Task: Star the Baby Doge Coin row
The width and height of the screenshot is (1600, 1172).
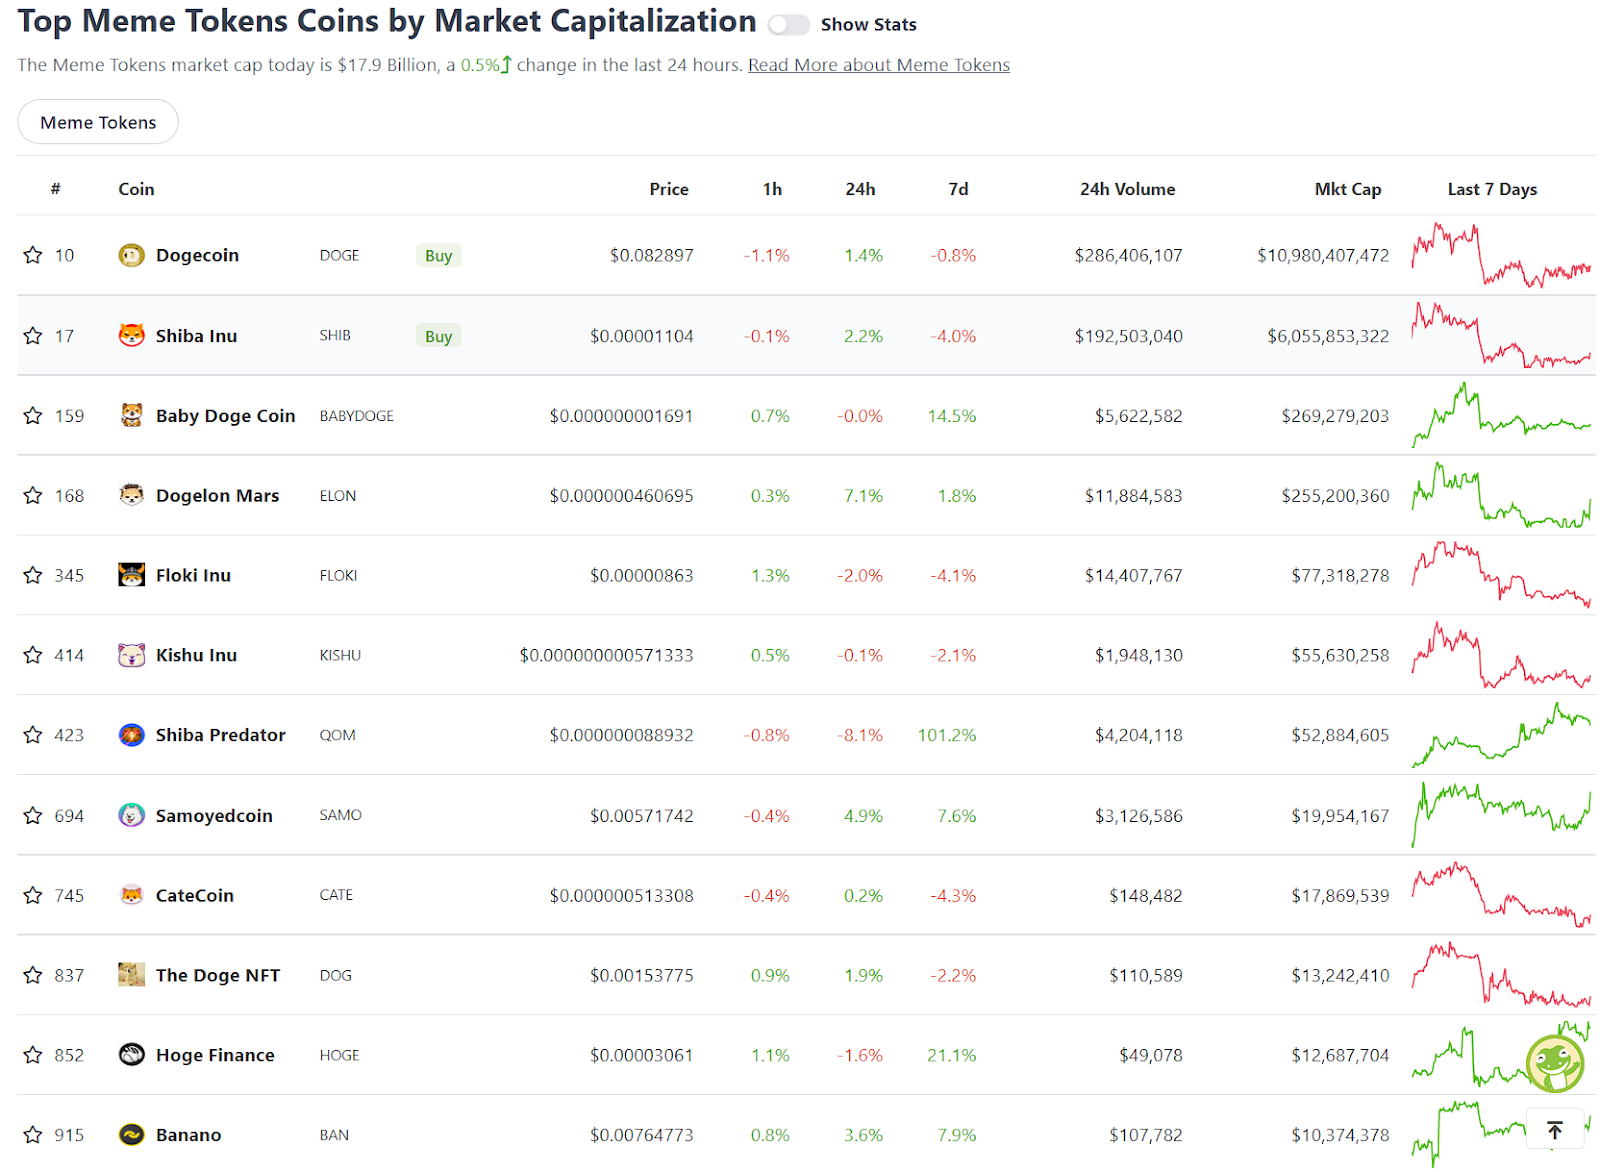Action: [33, 415]
